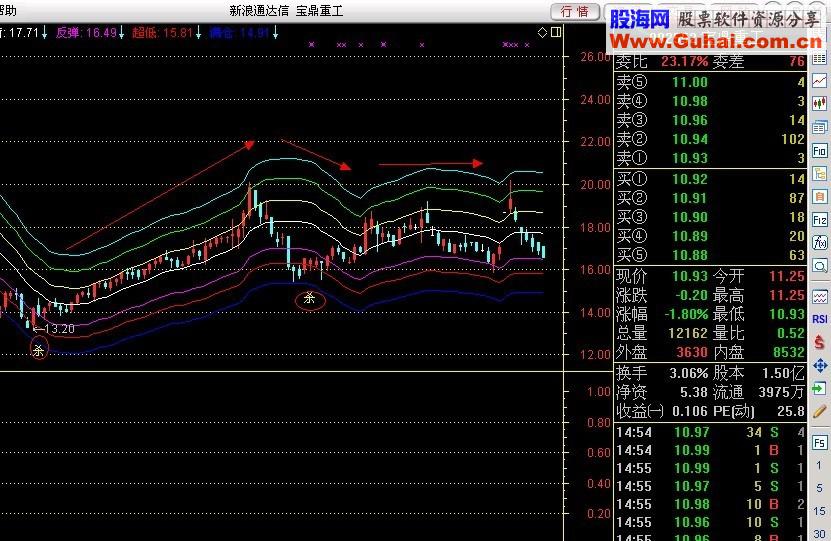Click the red dollar sign icon
This screenshot has height=541, width=831.
tap(819, 342)
